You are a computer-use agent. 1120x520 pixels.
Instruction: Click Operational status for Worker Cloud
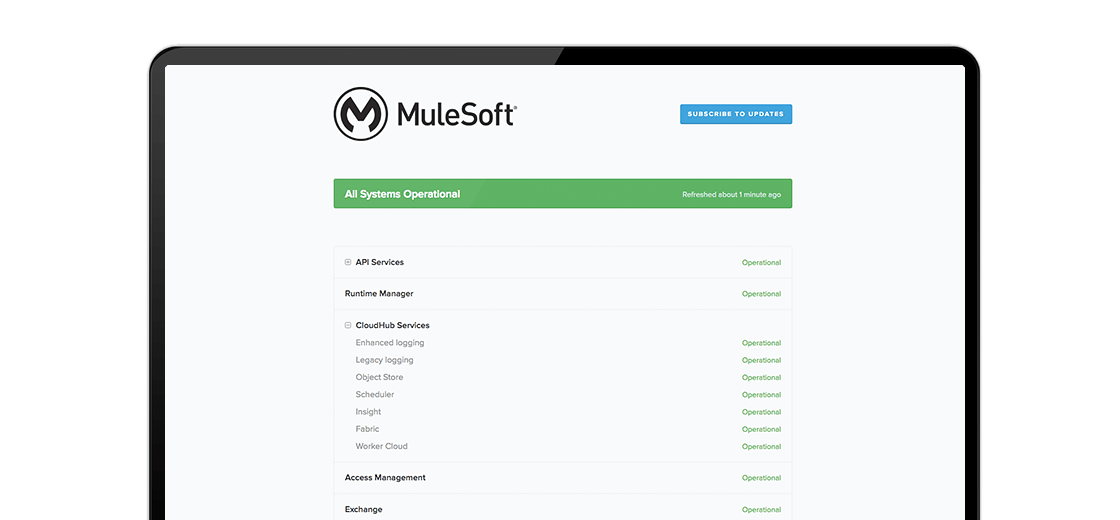point(761,446)
